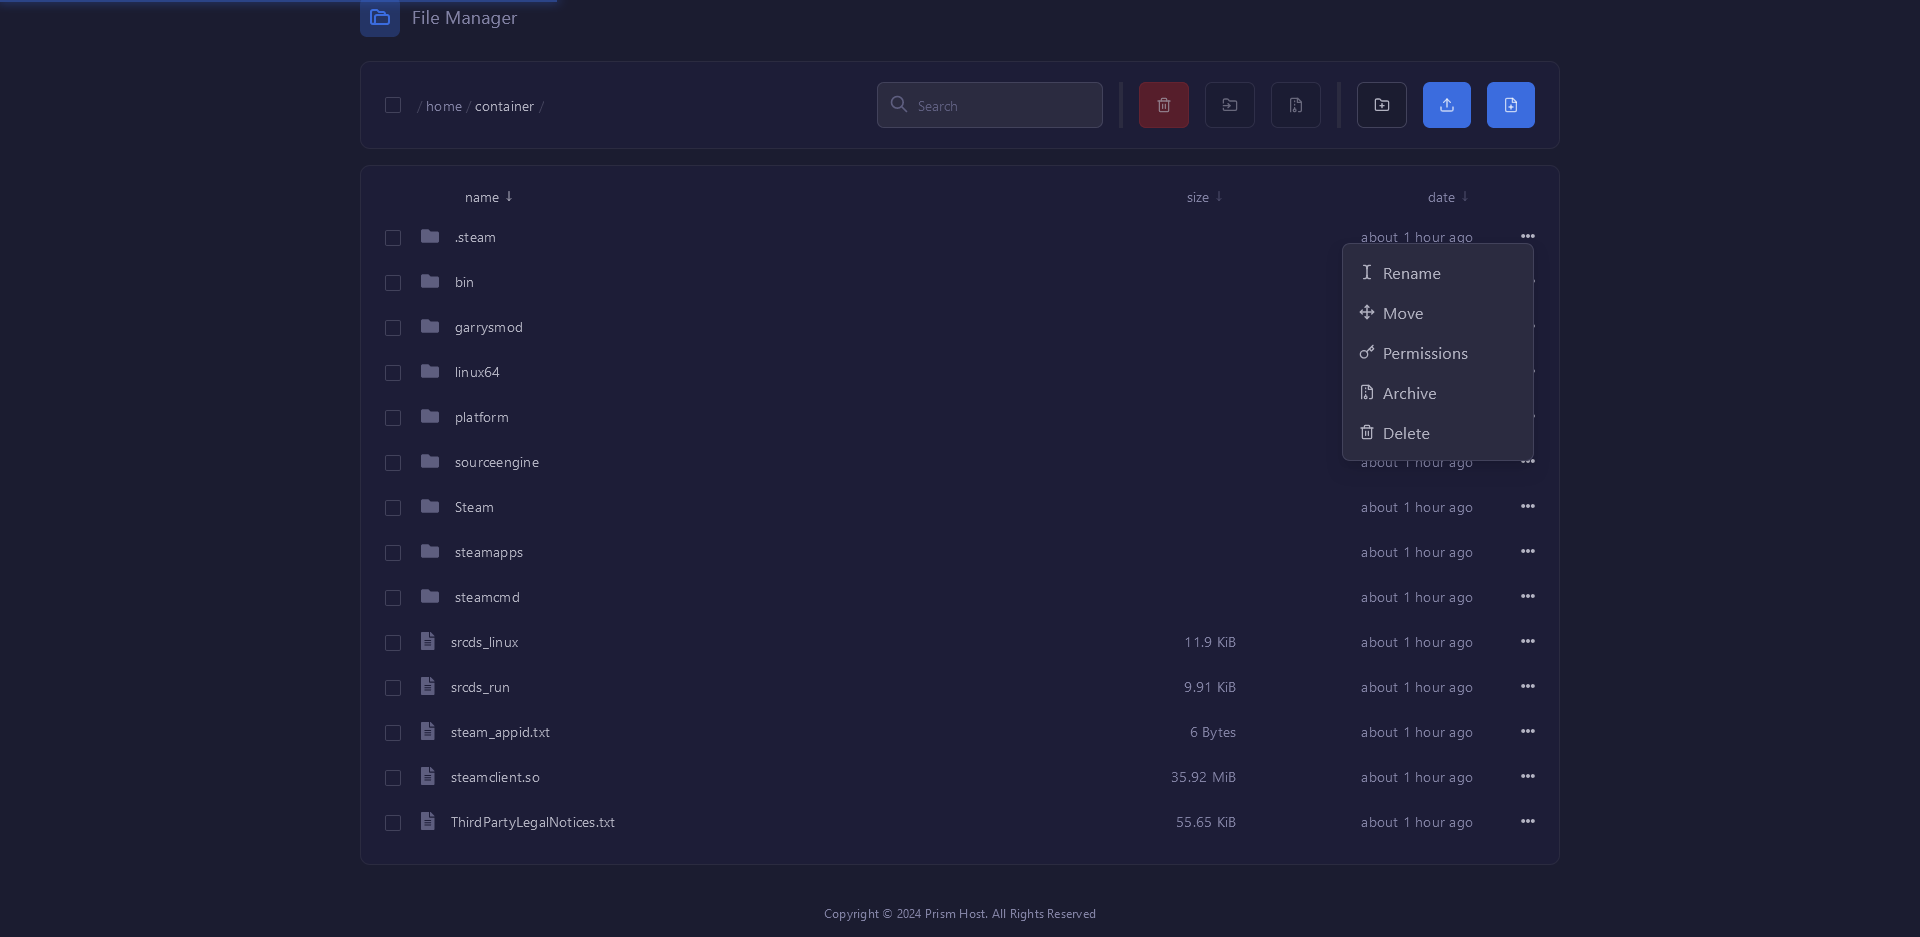Click the archive selected files toolbar icon
Screen dimensions: 1920x937
click(1295, 105)
